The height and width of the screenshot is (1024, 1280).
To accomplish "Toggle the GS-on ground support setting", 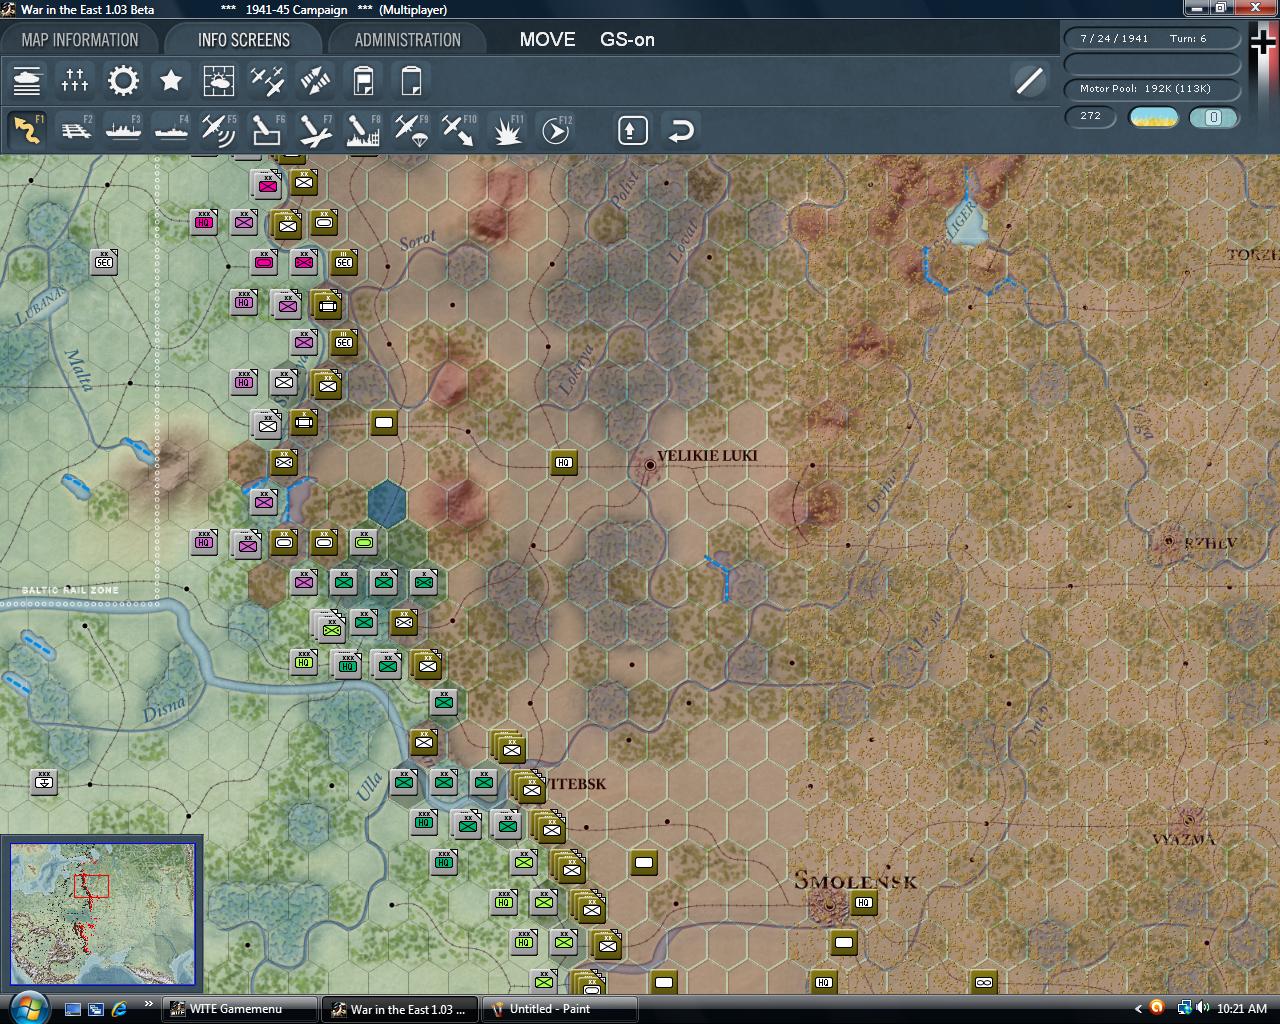I will (627, 40).
